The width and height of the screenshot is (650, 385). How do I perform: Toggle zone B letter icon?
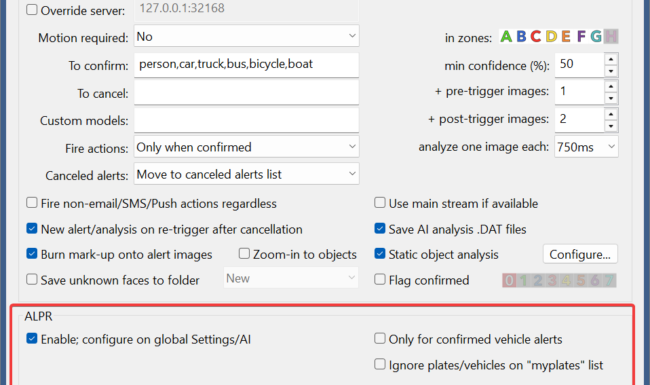click(x=521, y=36)
